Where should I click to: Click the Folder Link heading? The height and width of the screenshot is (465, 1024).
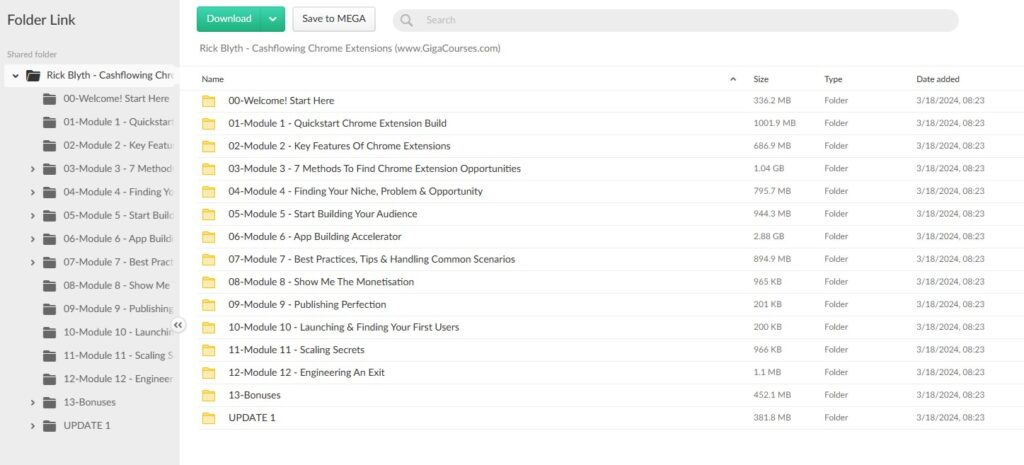pyautogui.click(x=41, y=20)
